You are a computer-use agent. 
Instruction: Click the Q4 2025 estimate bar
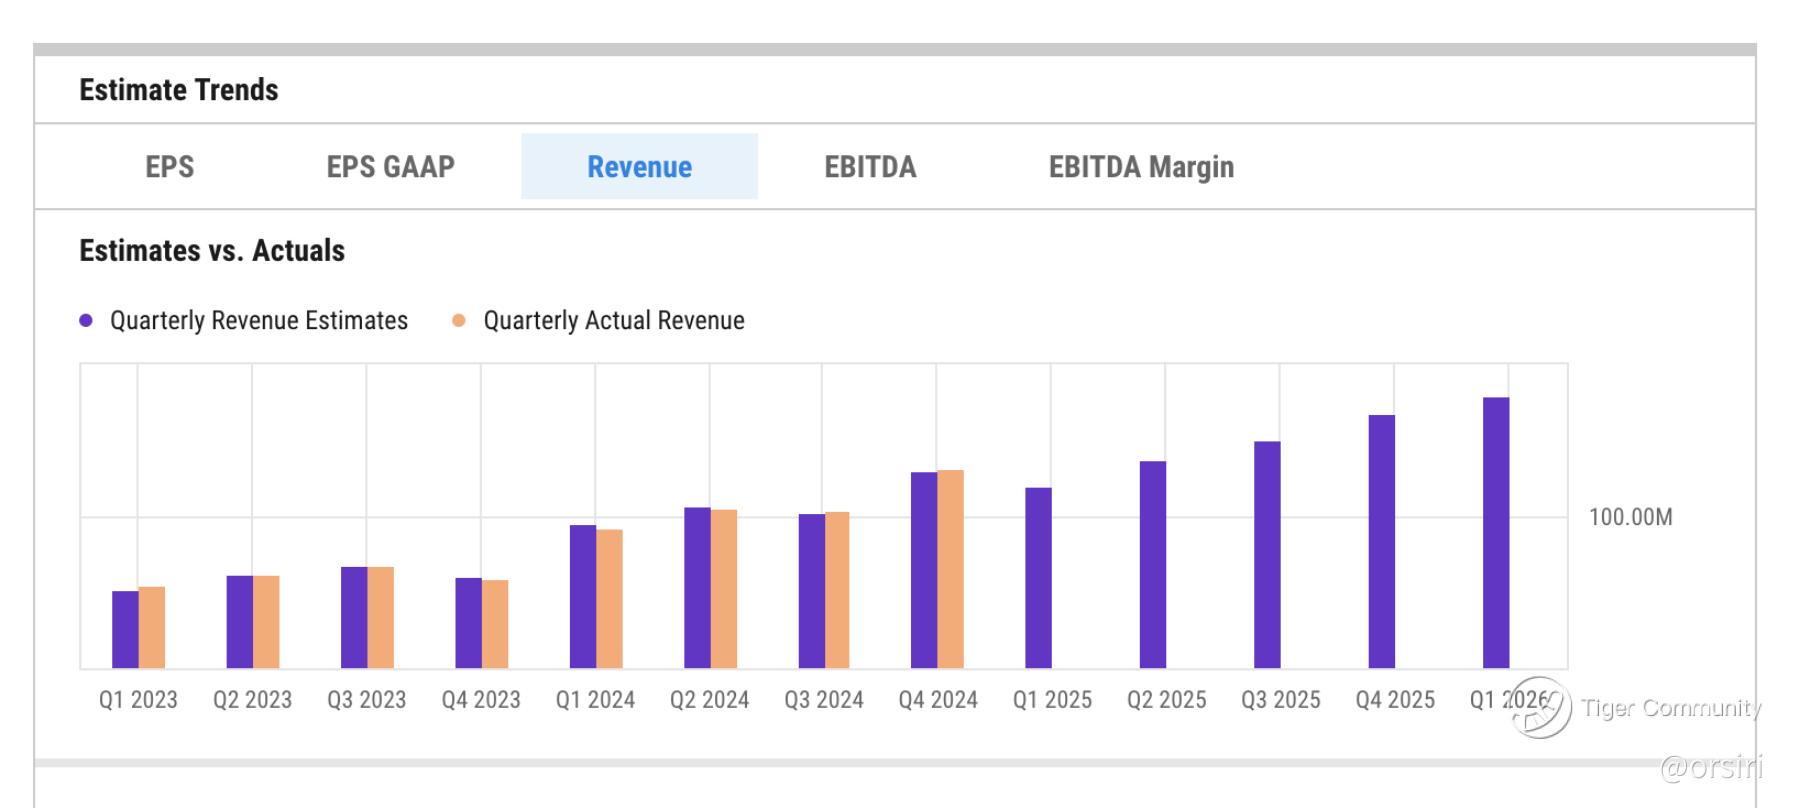coord(1381,541)
